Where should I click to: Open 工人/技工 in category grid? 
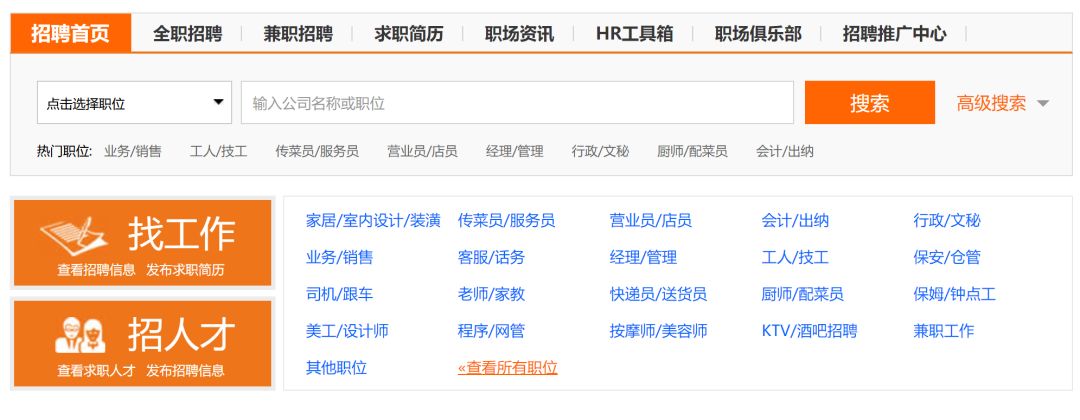(x=796, y=258)
